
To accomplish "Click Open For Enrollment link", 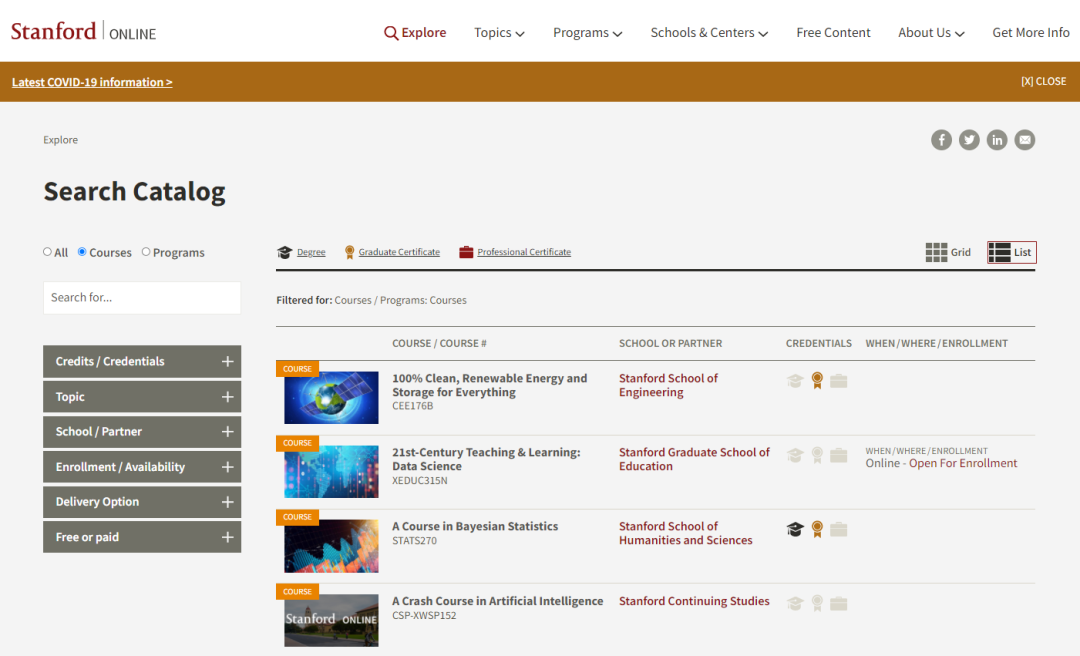I will click(x=963, y=464).
